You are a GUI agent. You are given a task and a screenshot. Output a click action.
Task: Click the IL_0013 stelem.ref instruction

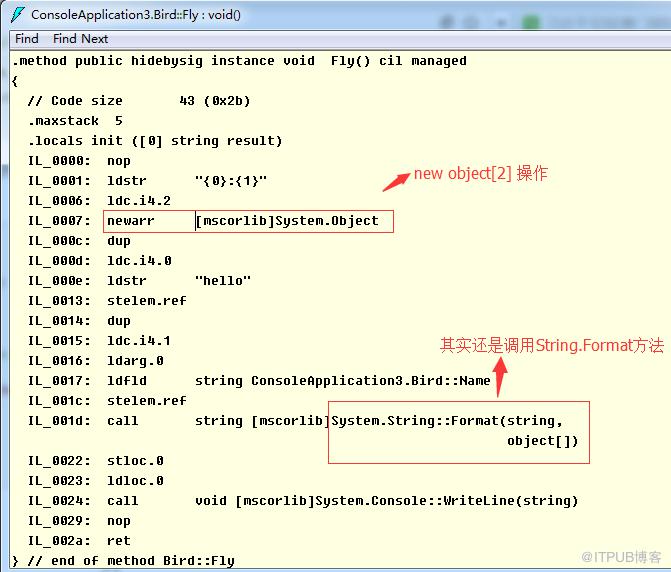tap(107, 301)
